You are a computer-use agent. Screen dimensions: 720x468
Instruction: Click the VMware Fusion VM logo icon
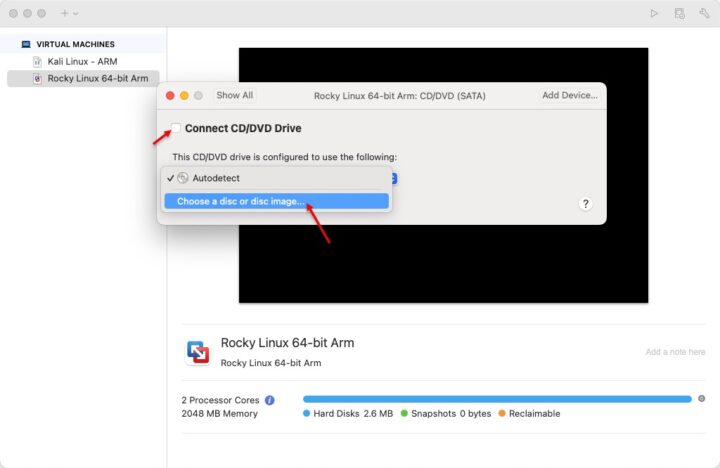(x=198, y=352)
